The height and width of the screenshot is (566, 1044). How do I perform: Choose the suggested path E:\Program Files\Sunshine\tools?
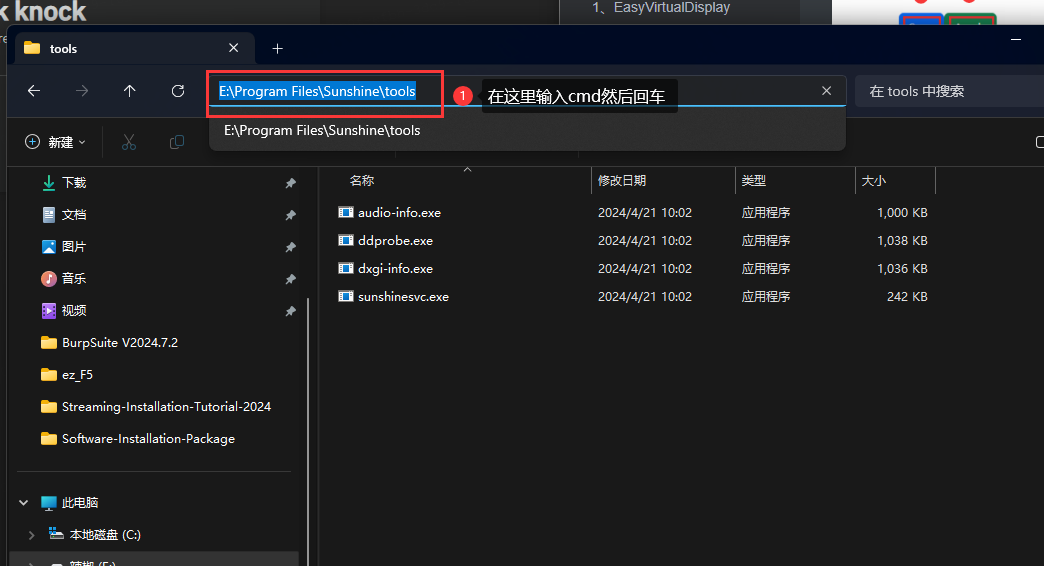click(x=527, y=131)
